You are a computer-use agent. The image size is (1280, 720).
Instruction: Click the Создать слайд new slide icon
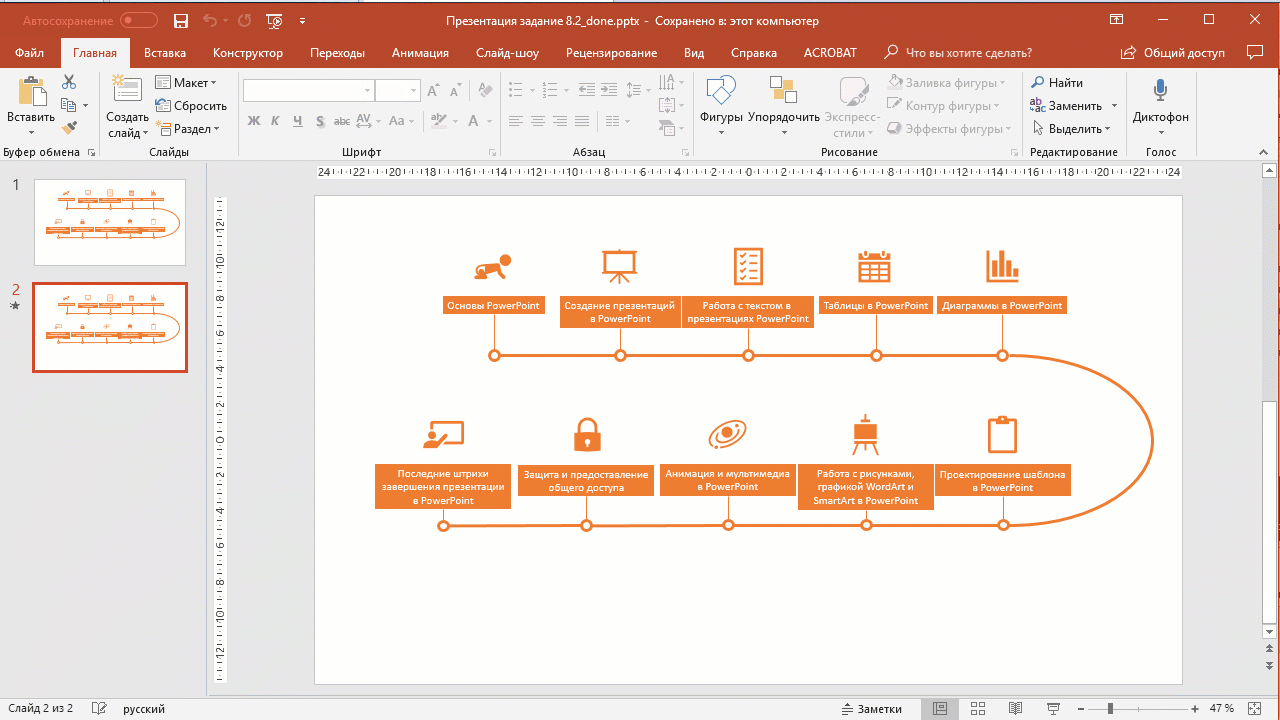pyautogui.click(x=127, y=88)
